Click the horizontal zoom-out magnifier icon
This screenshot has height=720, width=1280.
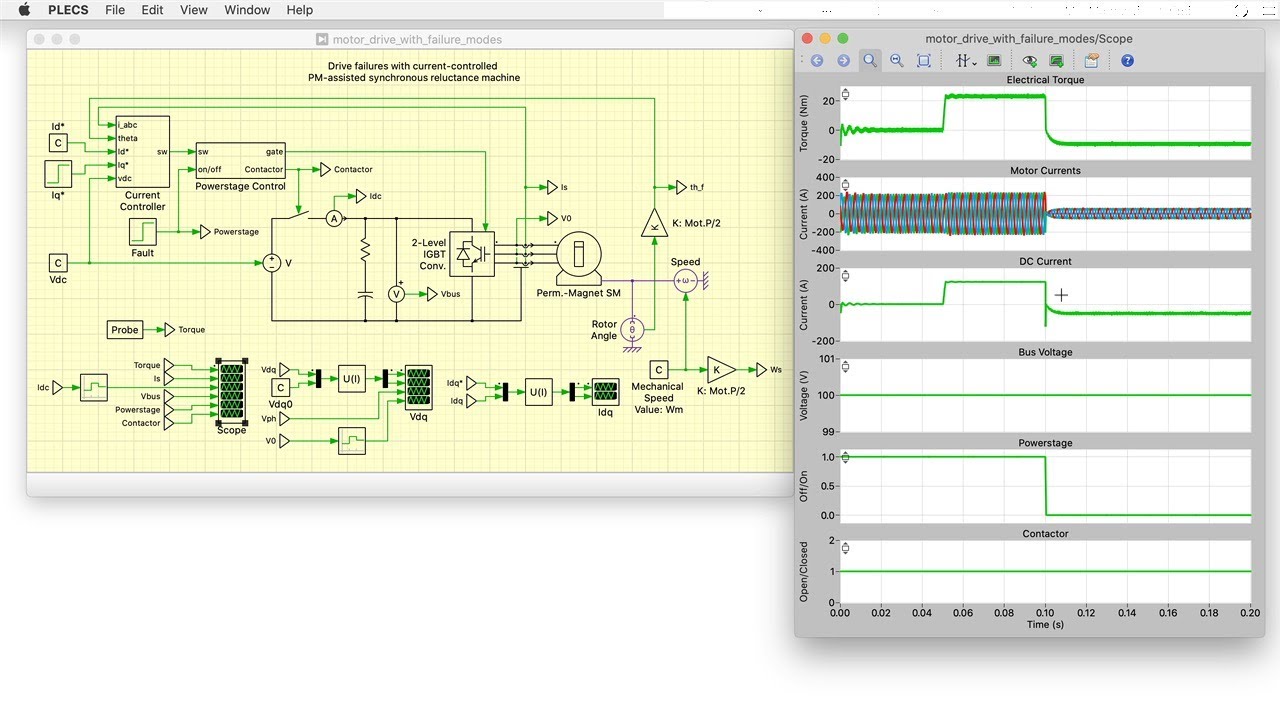(897, 61)
